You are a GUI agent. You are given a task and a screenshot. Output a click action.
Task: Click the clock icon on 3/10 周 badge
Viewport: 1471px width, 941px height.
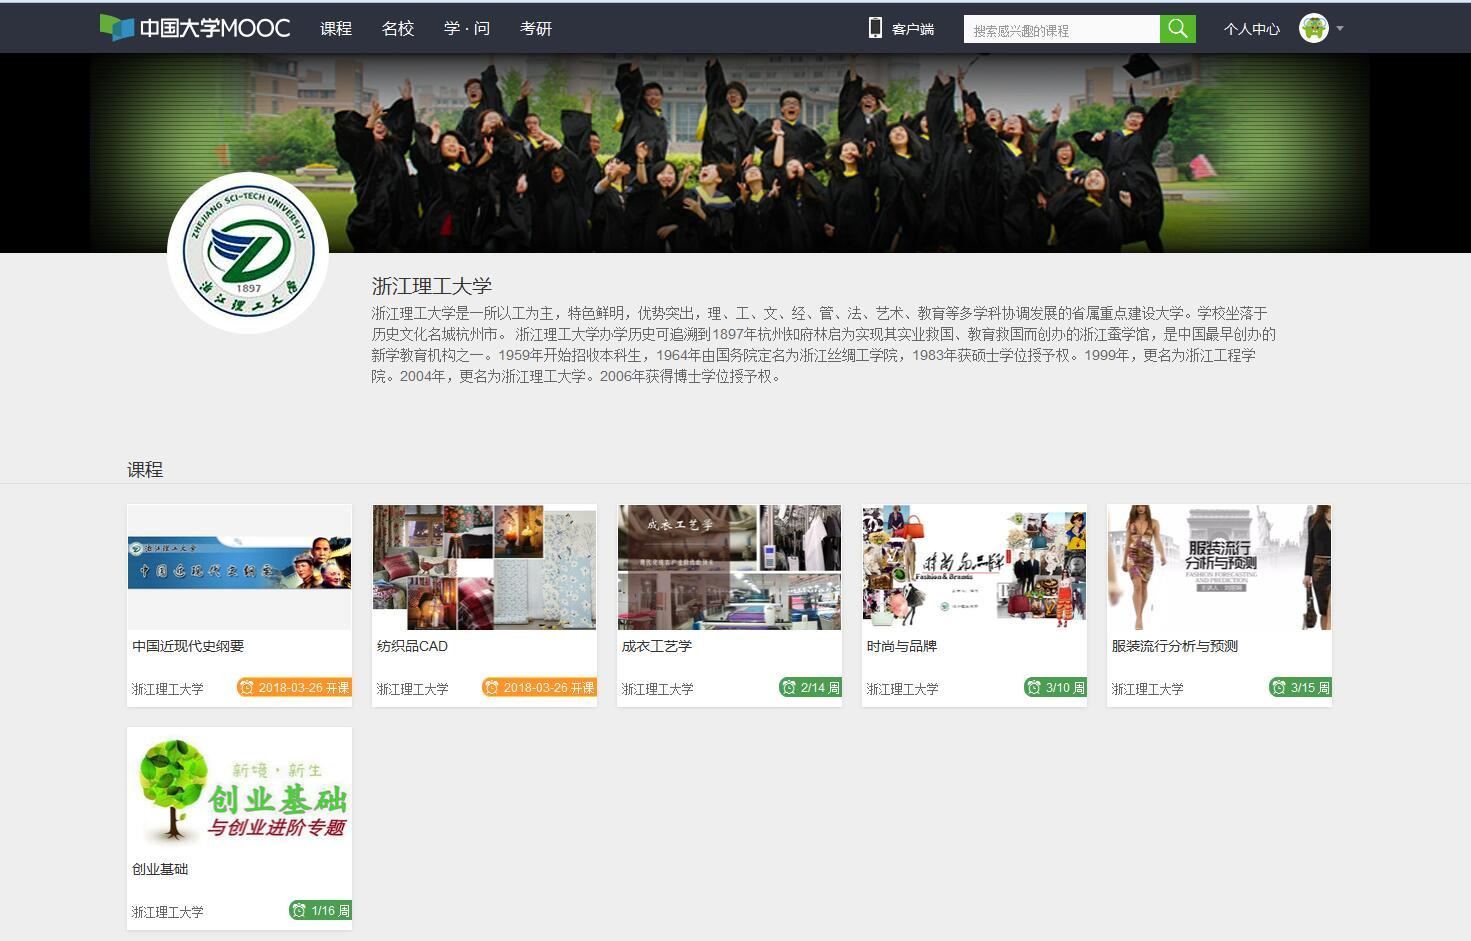coord(1034,687)
